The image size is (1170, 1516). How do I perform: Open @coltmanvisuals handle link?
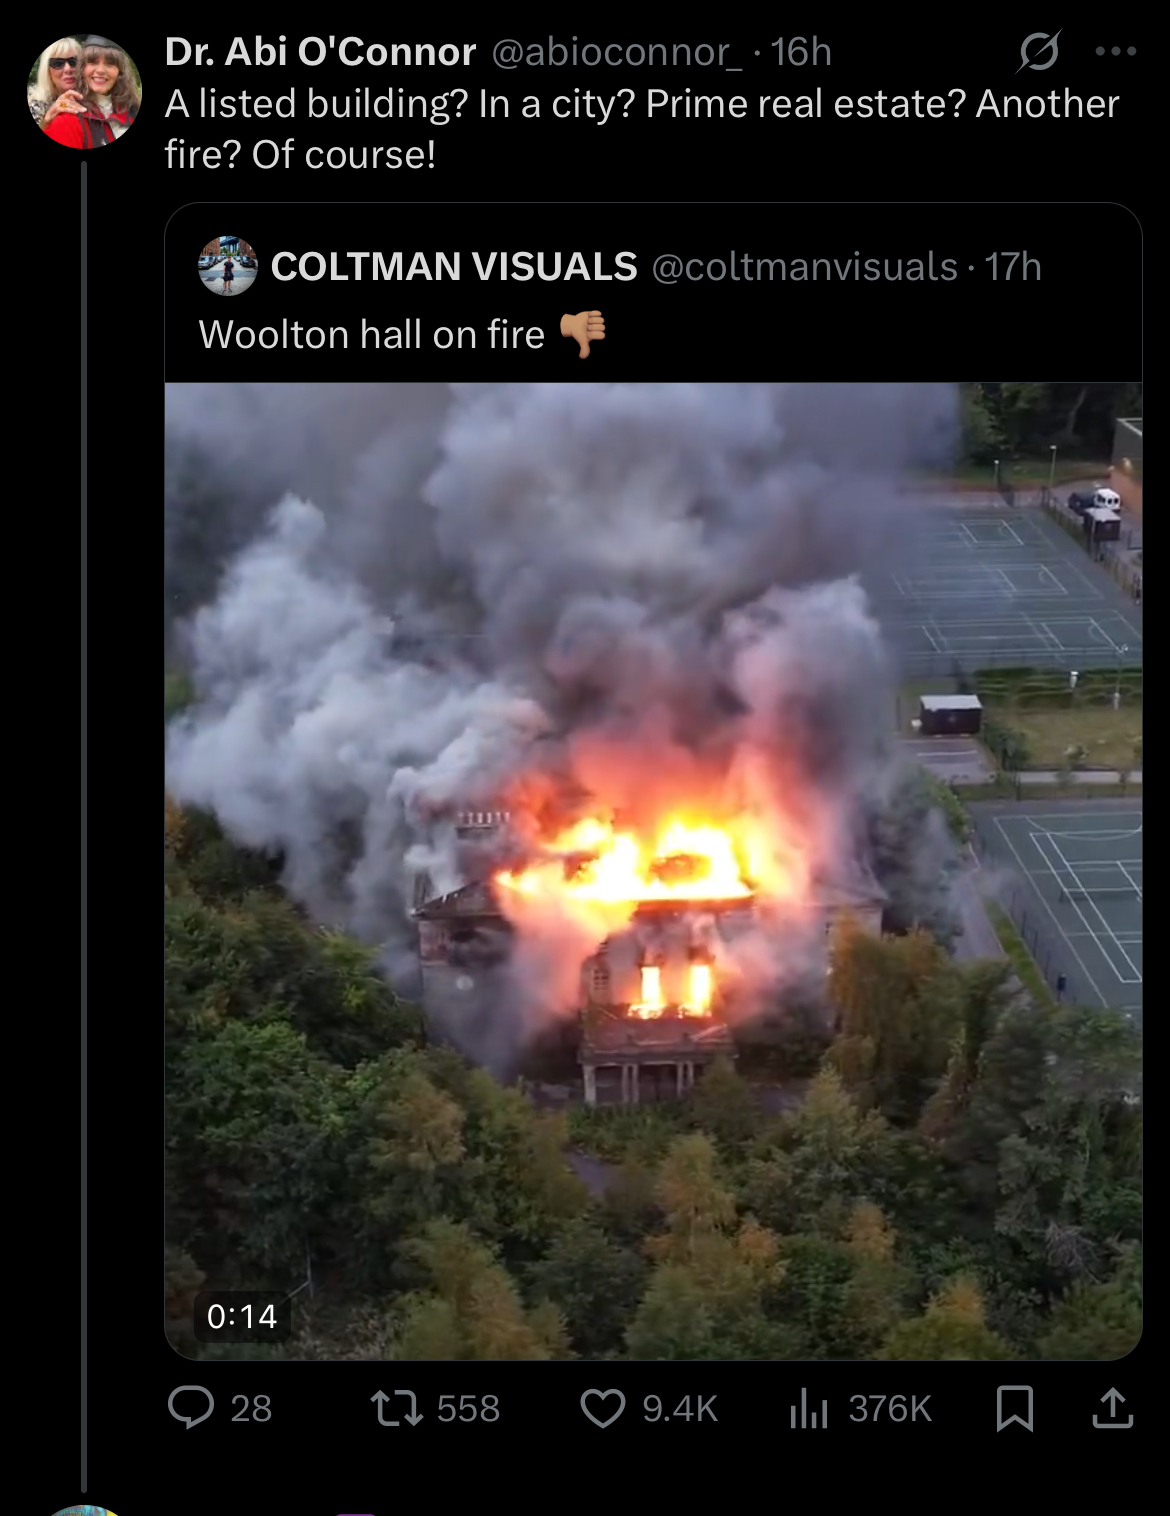805,267
